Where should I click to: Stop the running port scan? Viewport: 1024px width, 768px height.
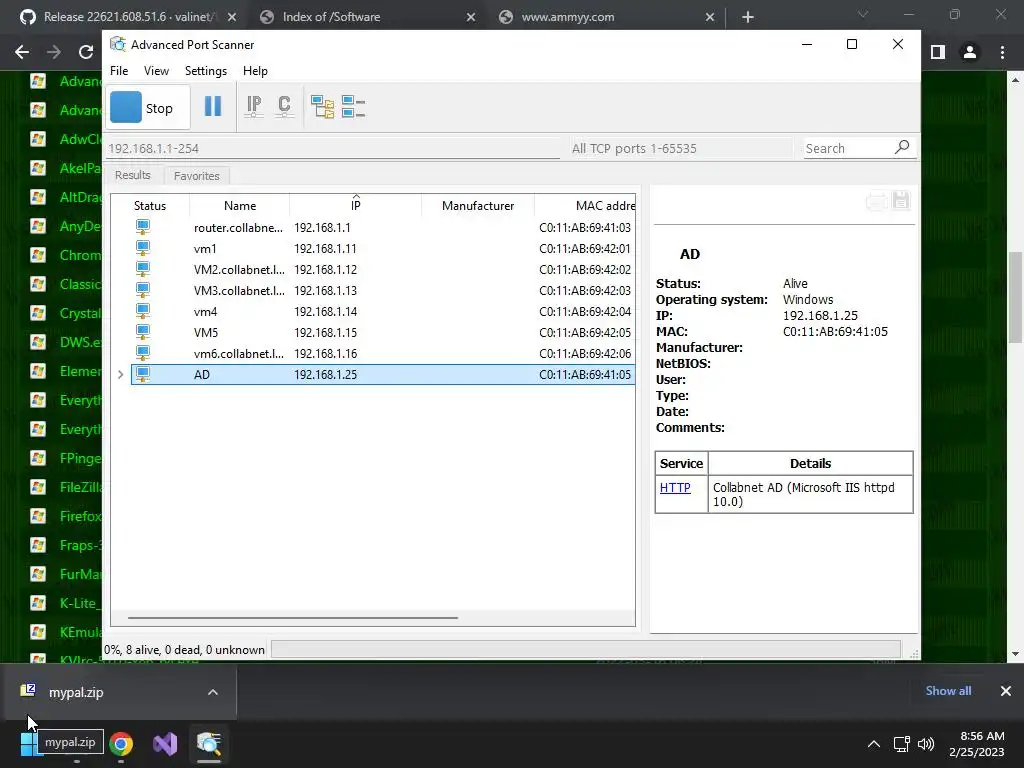[148, 108]
